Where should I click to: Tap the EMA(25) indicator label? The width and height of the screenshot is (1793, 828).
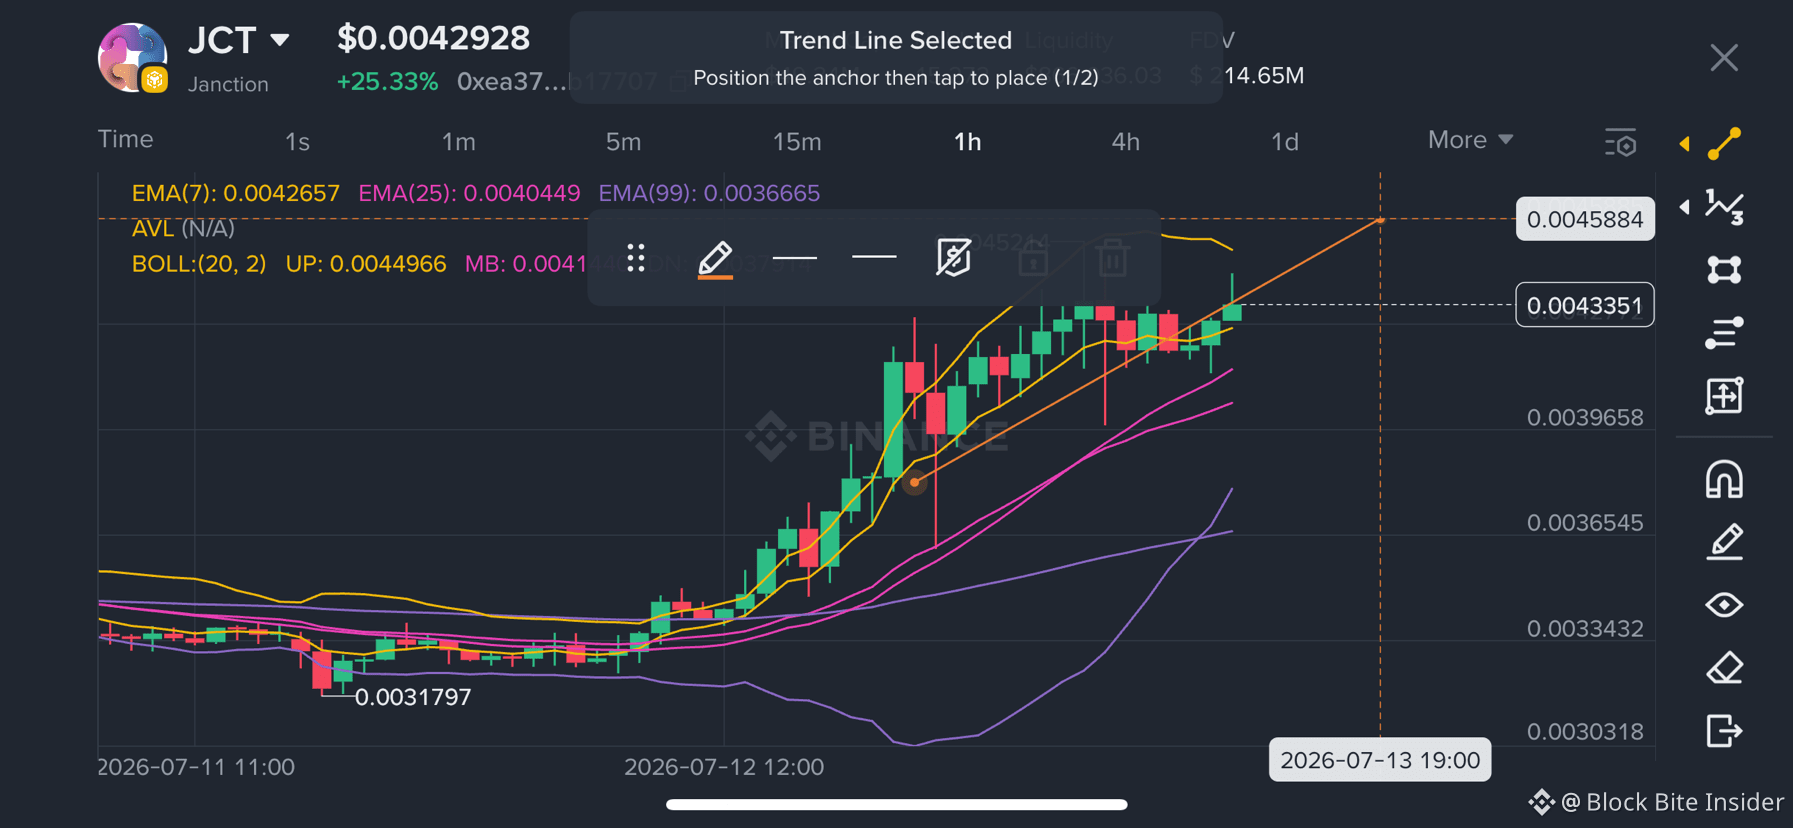point(469,193)
